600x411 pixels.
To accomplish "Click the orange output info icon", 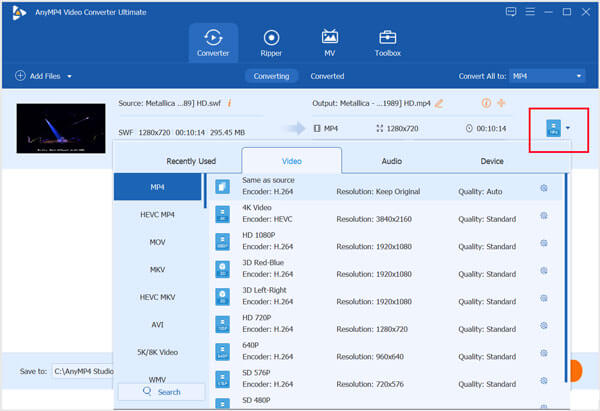I will click(x=486, y=103).
